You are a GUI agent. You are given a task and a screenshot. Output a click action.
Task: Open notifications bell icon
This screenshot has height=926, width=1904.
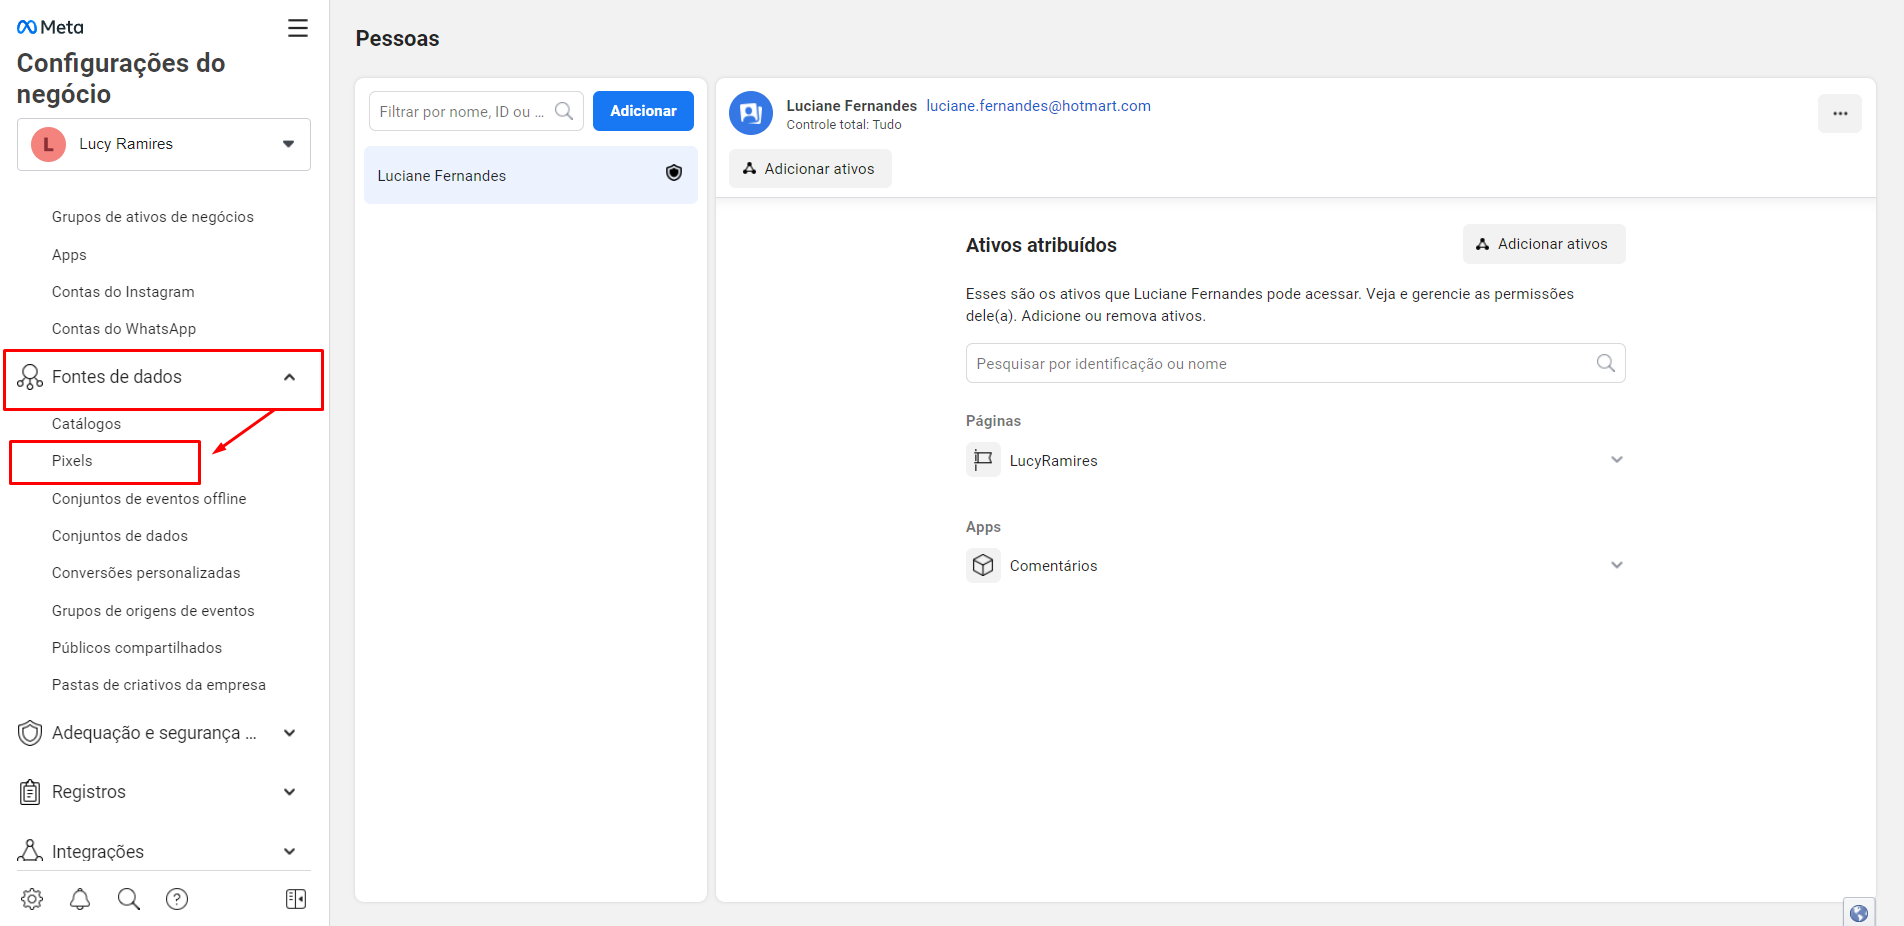coord(80,899)
